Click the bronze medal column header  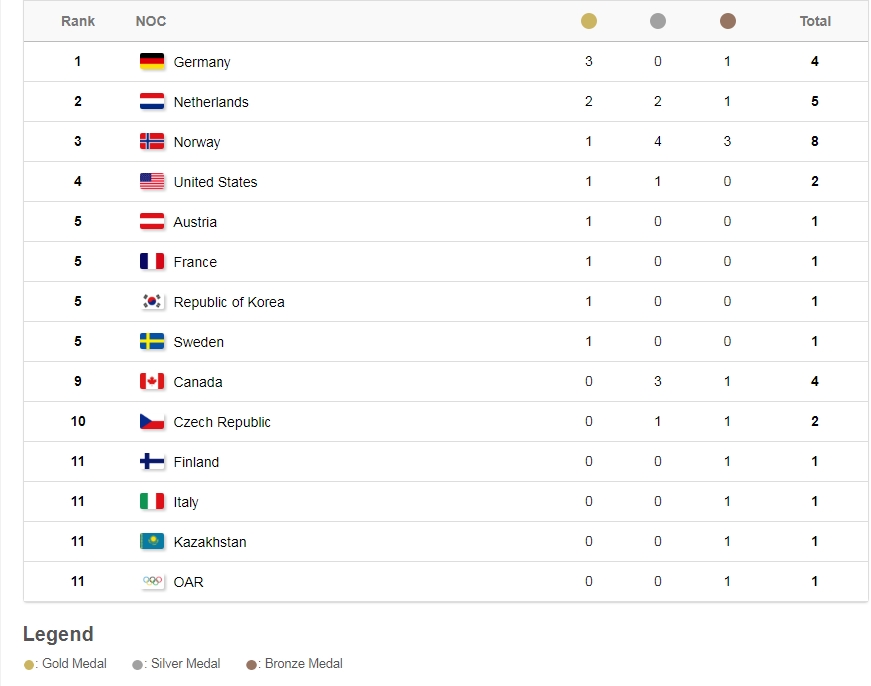click(x=727, y=21)
